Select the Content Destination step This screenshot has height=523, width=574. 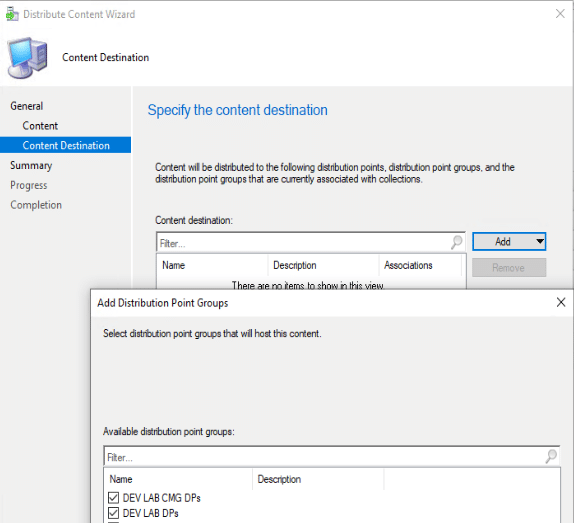point(66,145)
